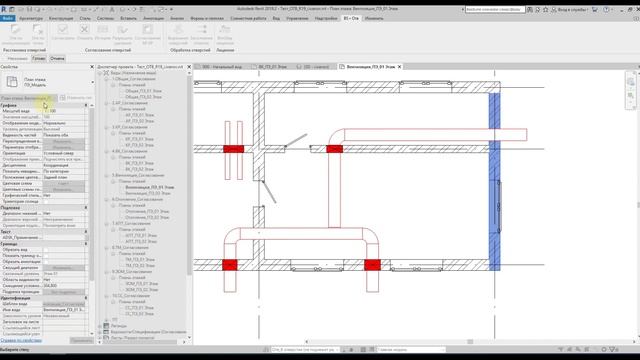Click the 'Выравнивание отверстий' ribbon tool
640x360 pixels.
pos(178,34)
